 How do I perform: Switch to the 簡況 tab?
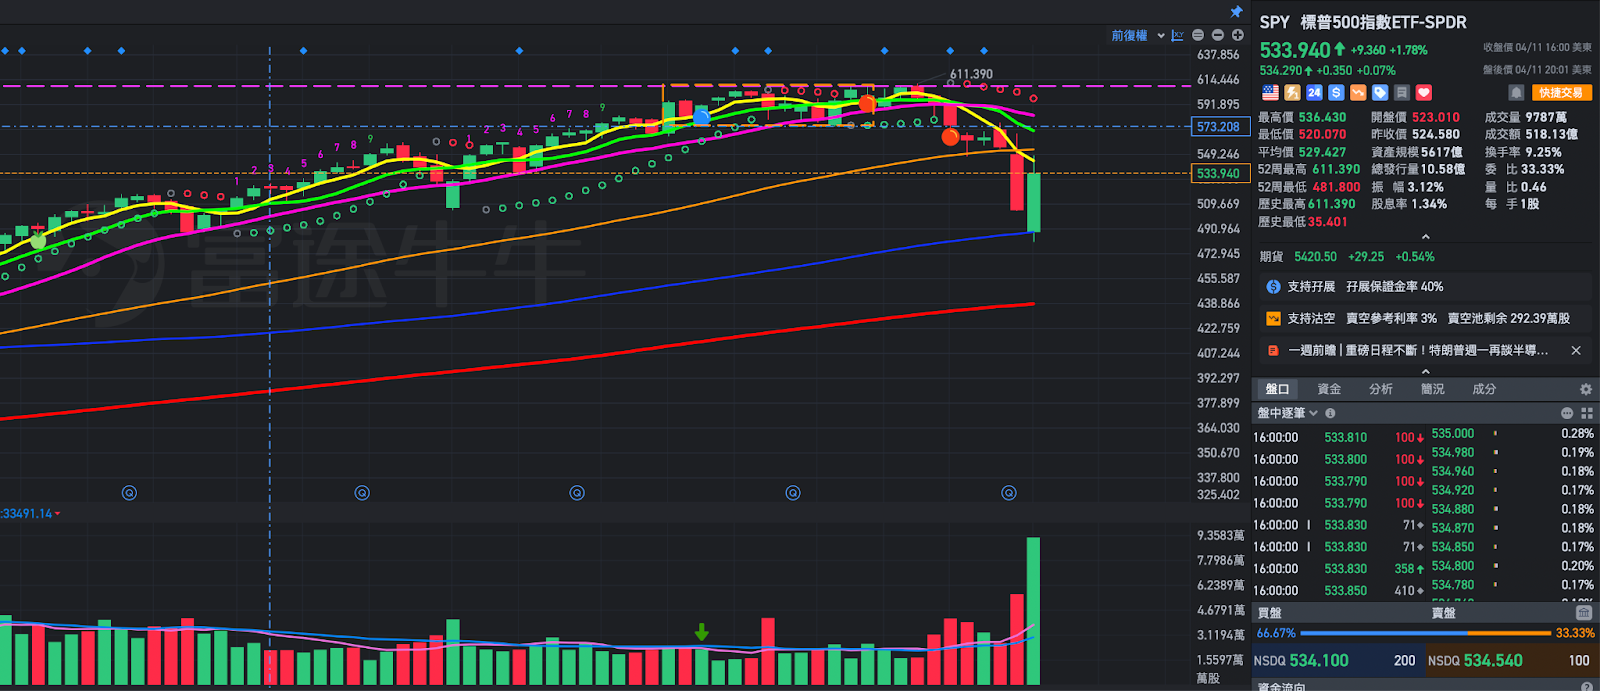[x=1433, y=389]
